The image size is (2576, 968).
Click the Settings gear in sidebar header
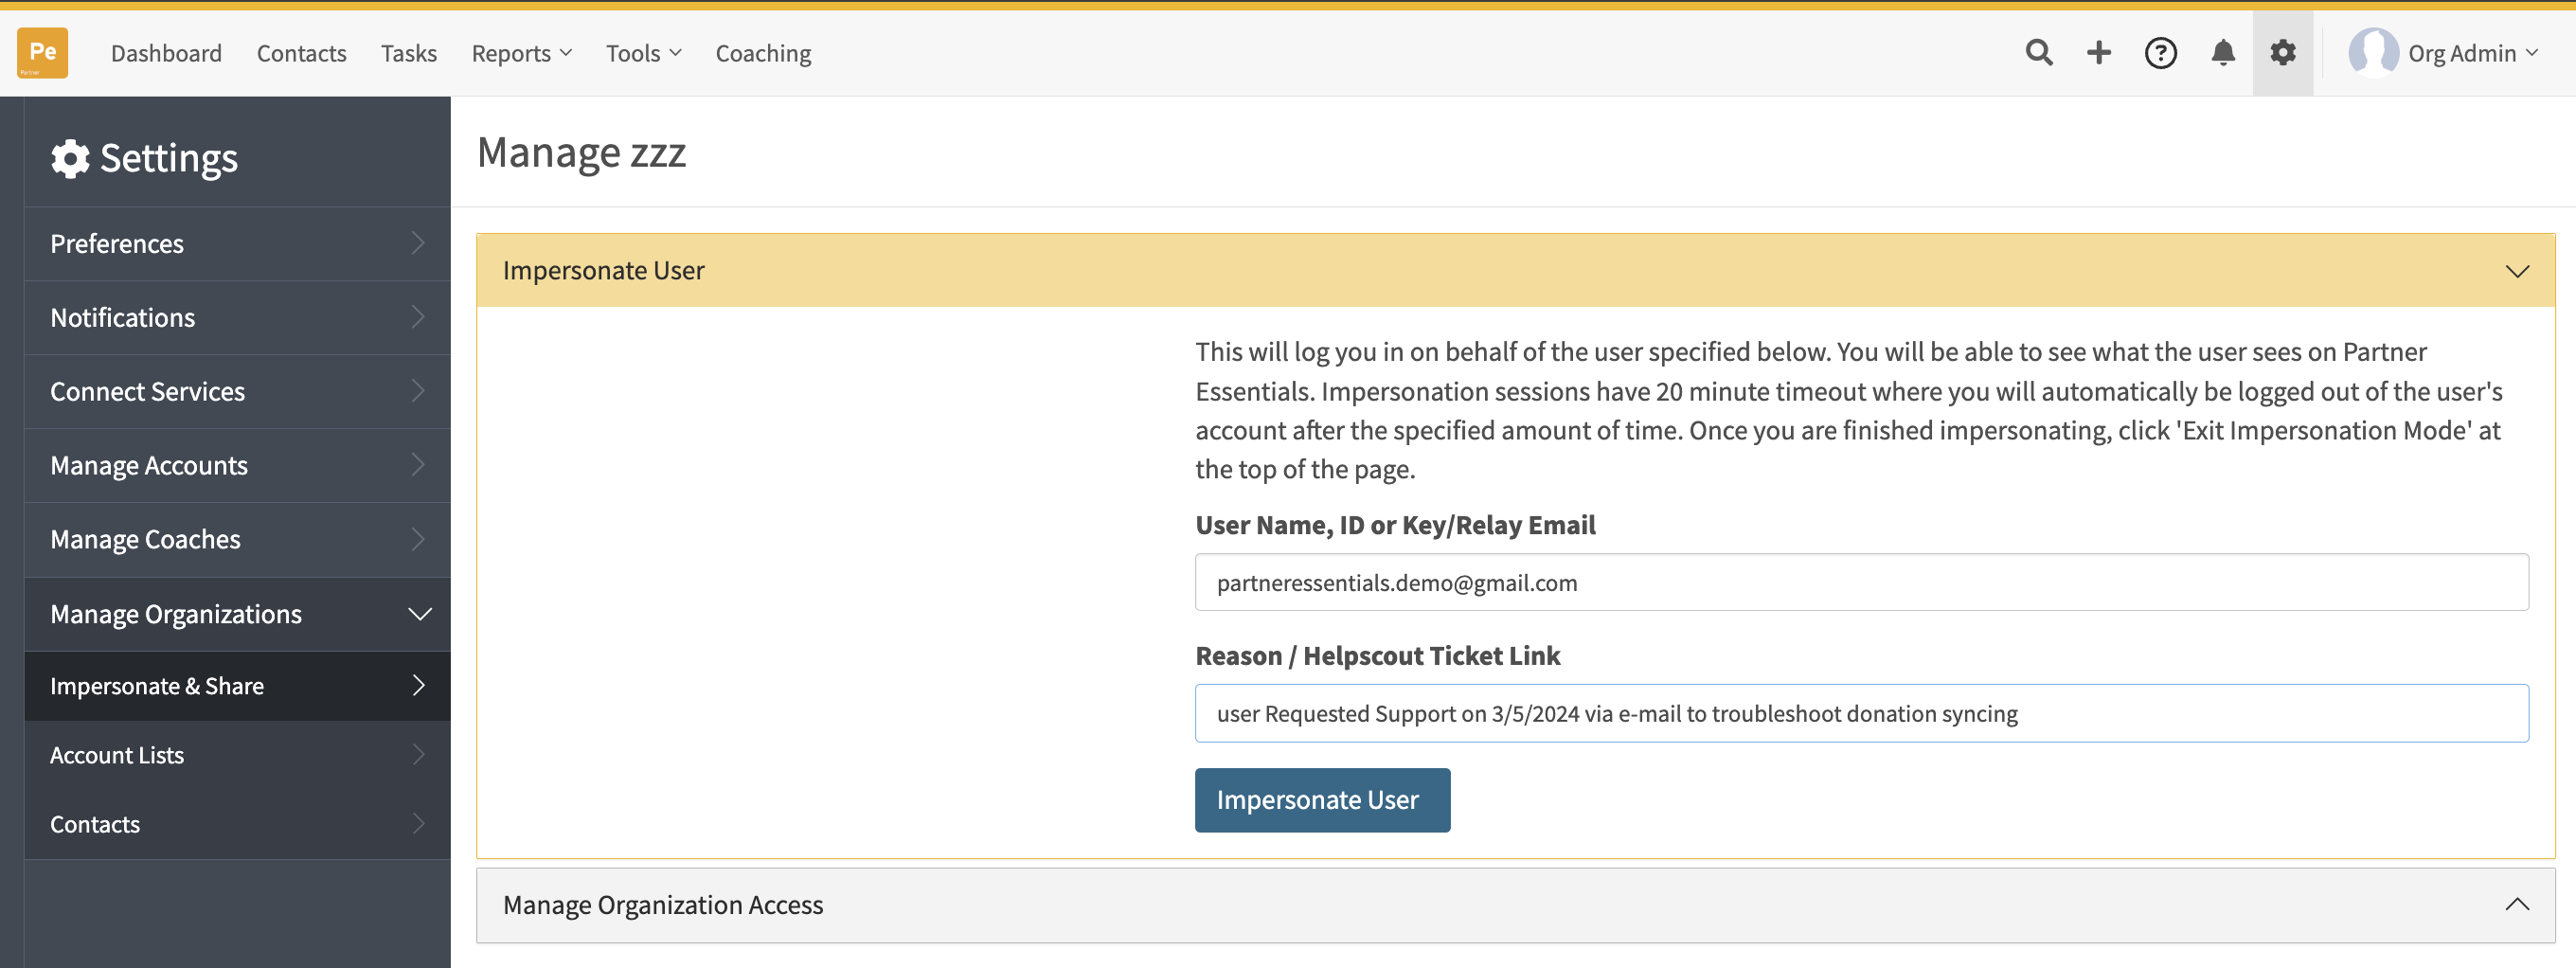tap(70, 158)
